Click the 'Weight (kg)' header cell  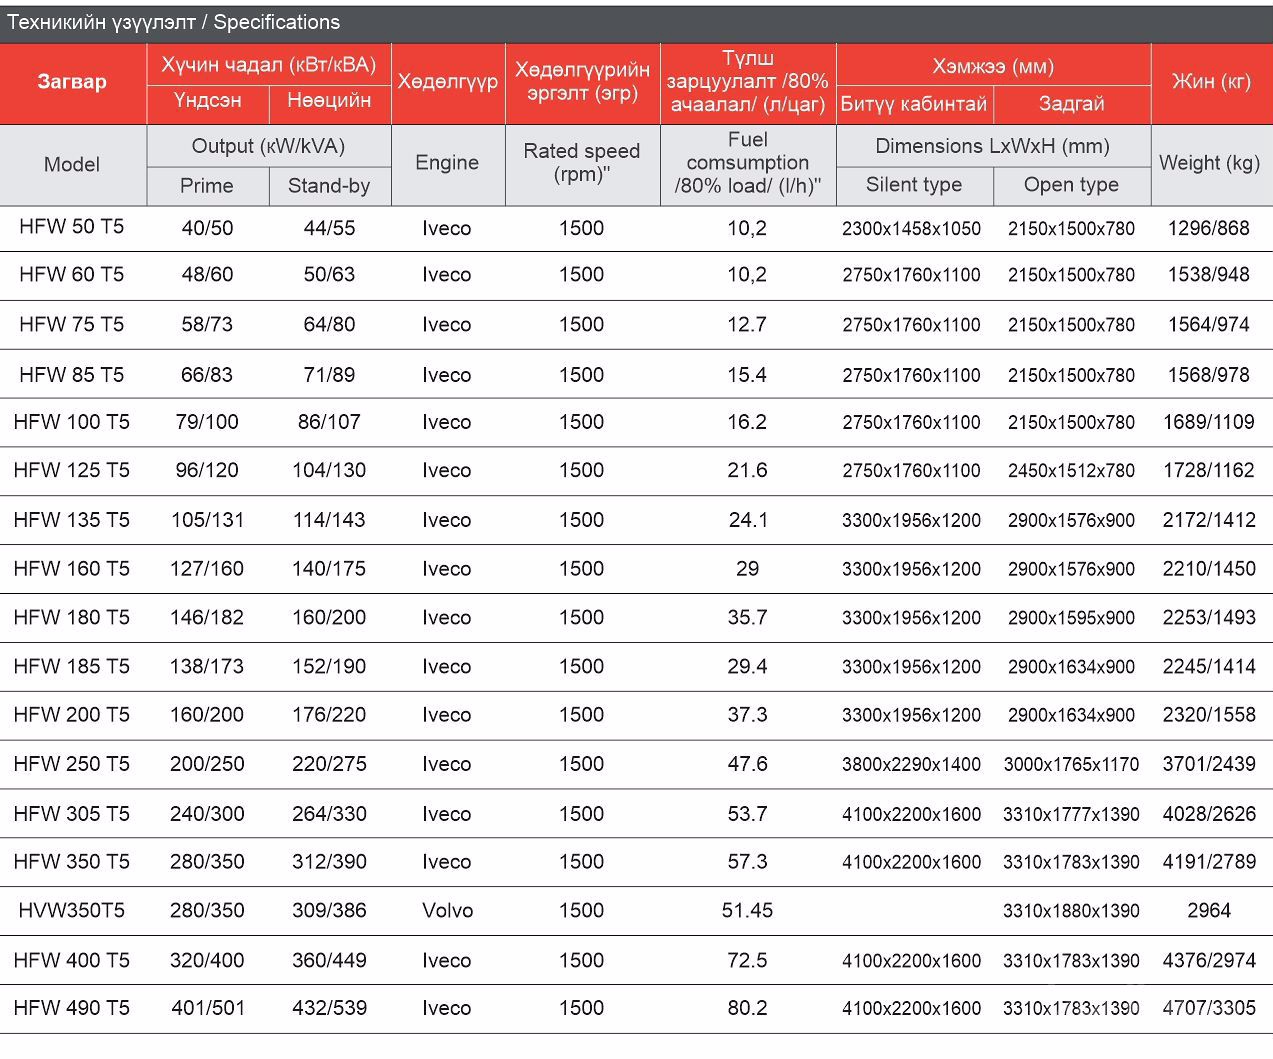1209,163
